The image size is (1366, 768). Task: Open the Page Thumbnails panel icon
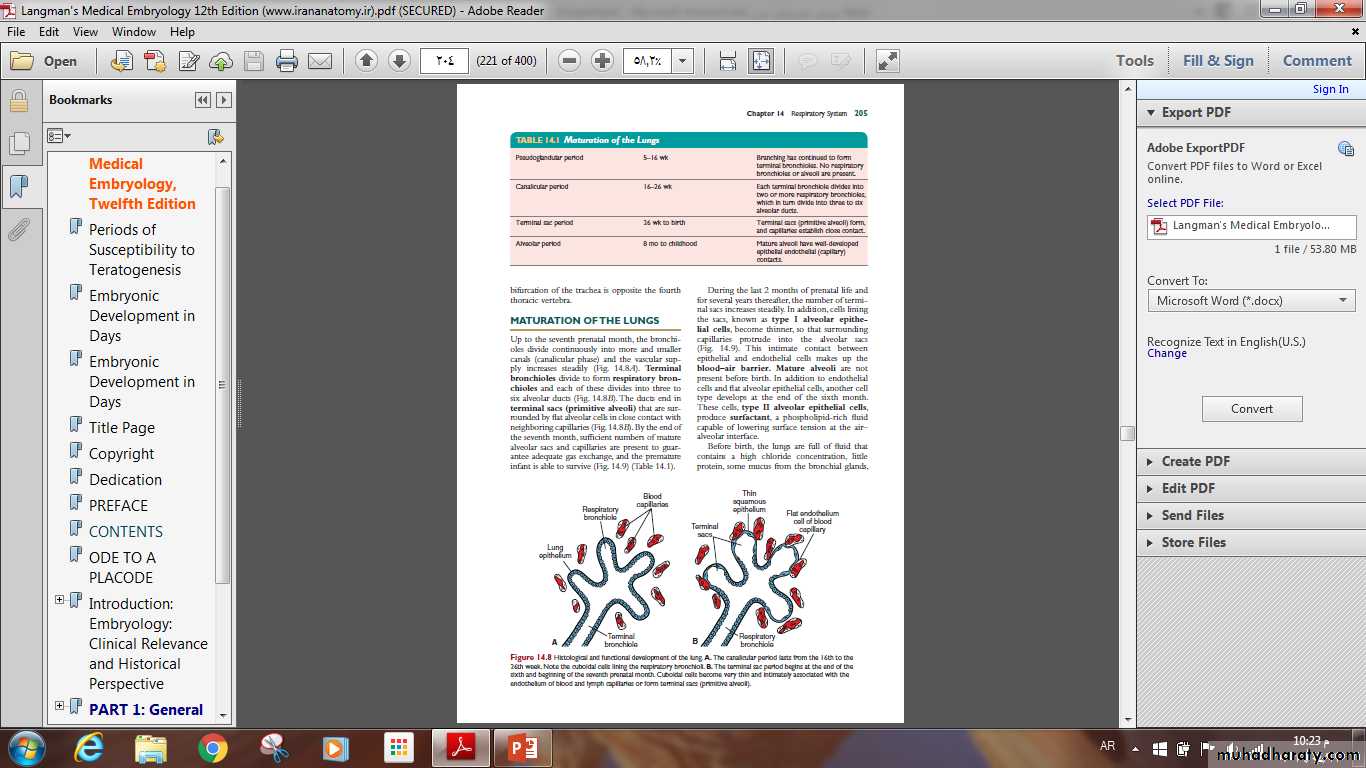[18, 144]
